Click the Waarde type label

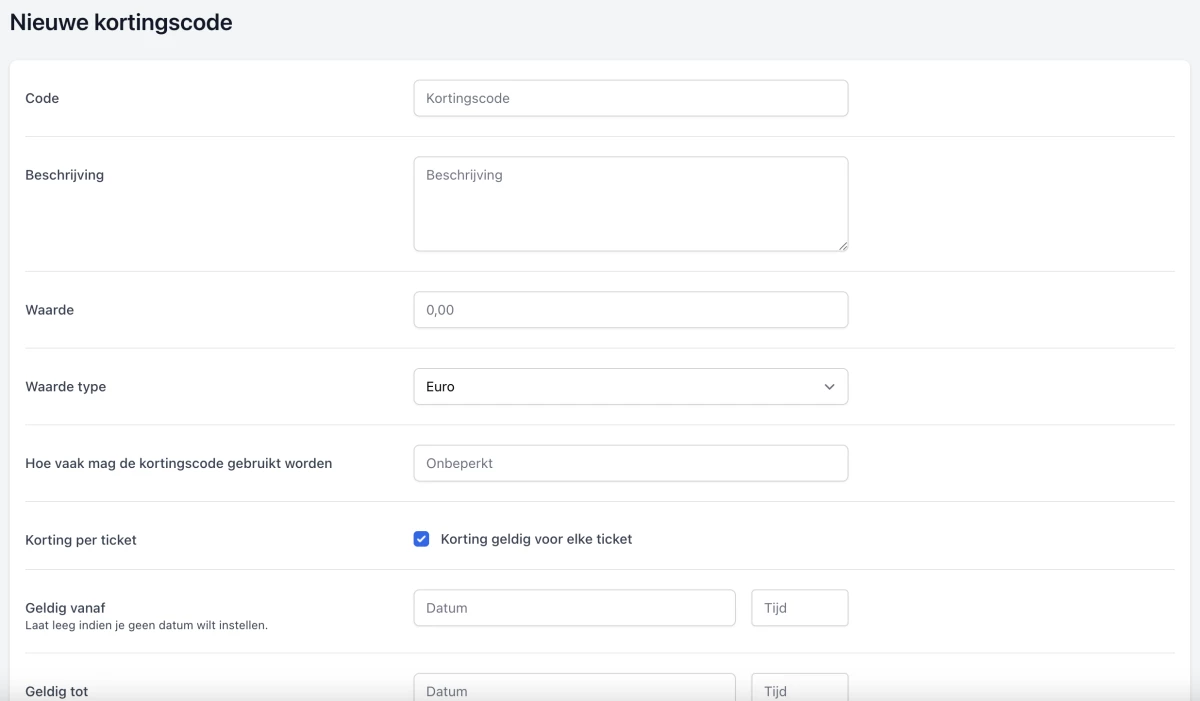65,387
